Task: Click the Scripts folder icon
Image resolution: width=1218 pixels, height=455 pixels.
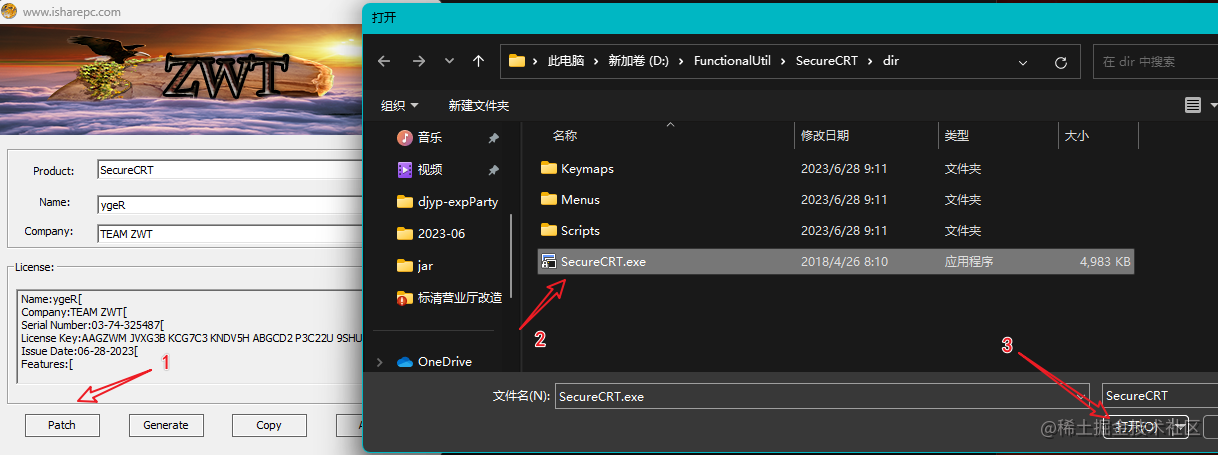Action: pos(548,230)
